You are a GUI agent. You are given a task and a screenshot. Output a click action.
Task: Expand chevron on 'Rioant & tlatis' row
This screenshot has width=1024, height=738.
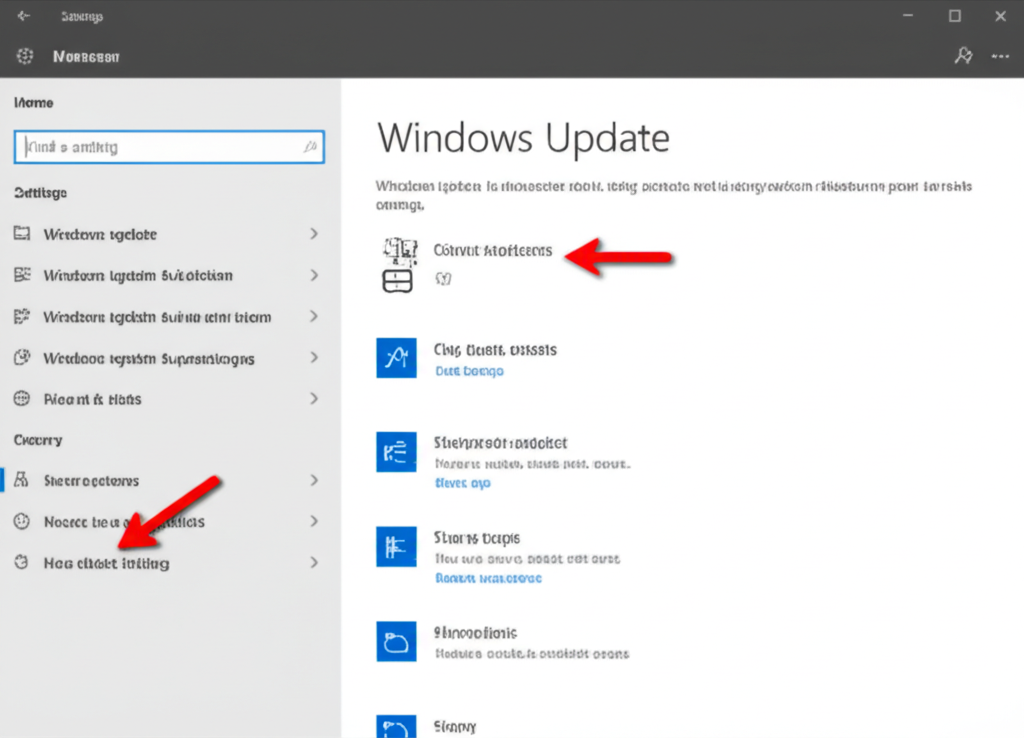pos(314,398)
